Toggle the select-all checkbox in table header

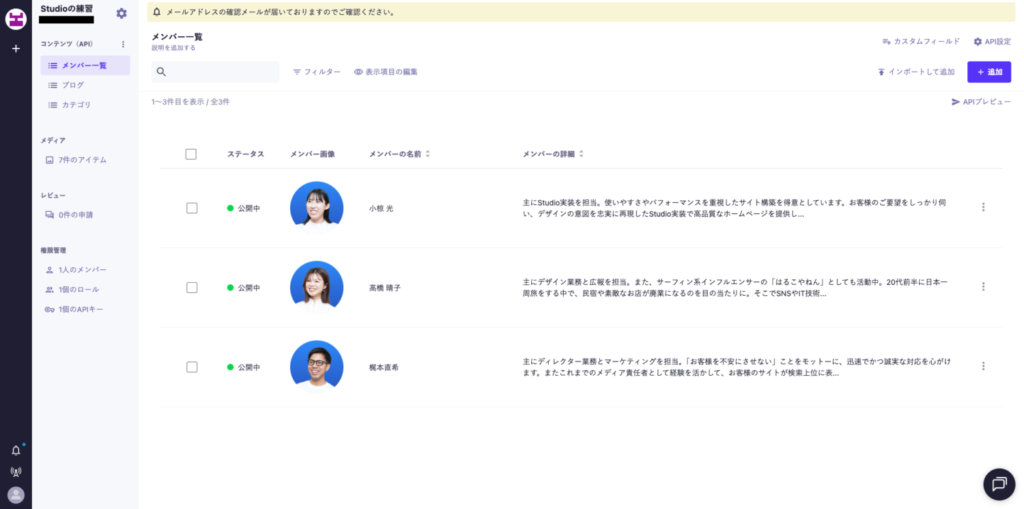pos(191,154)
